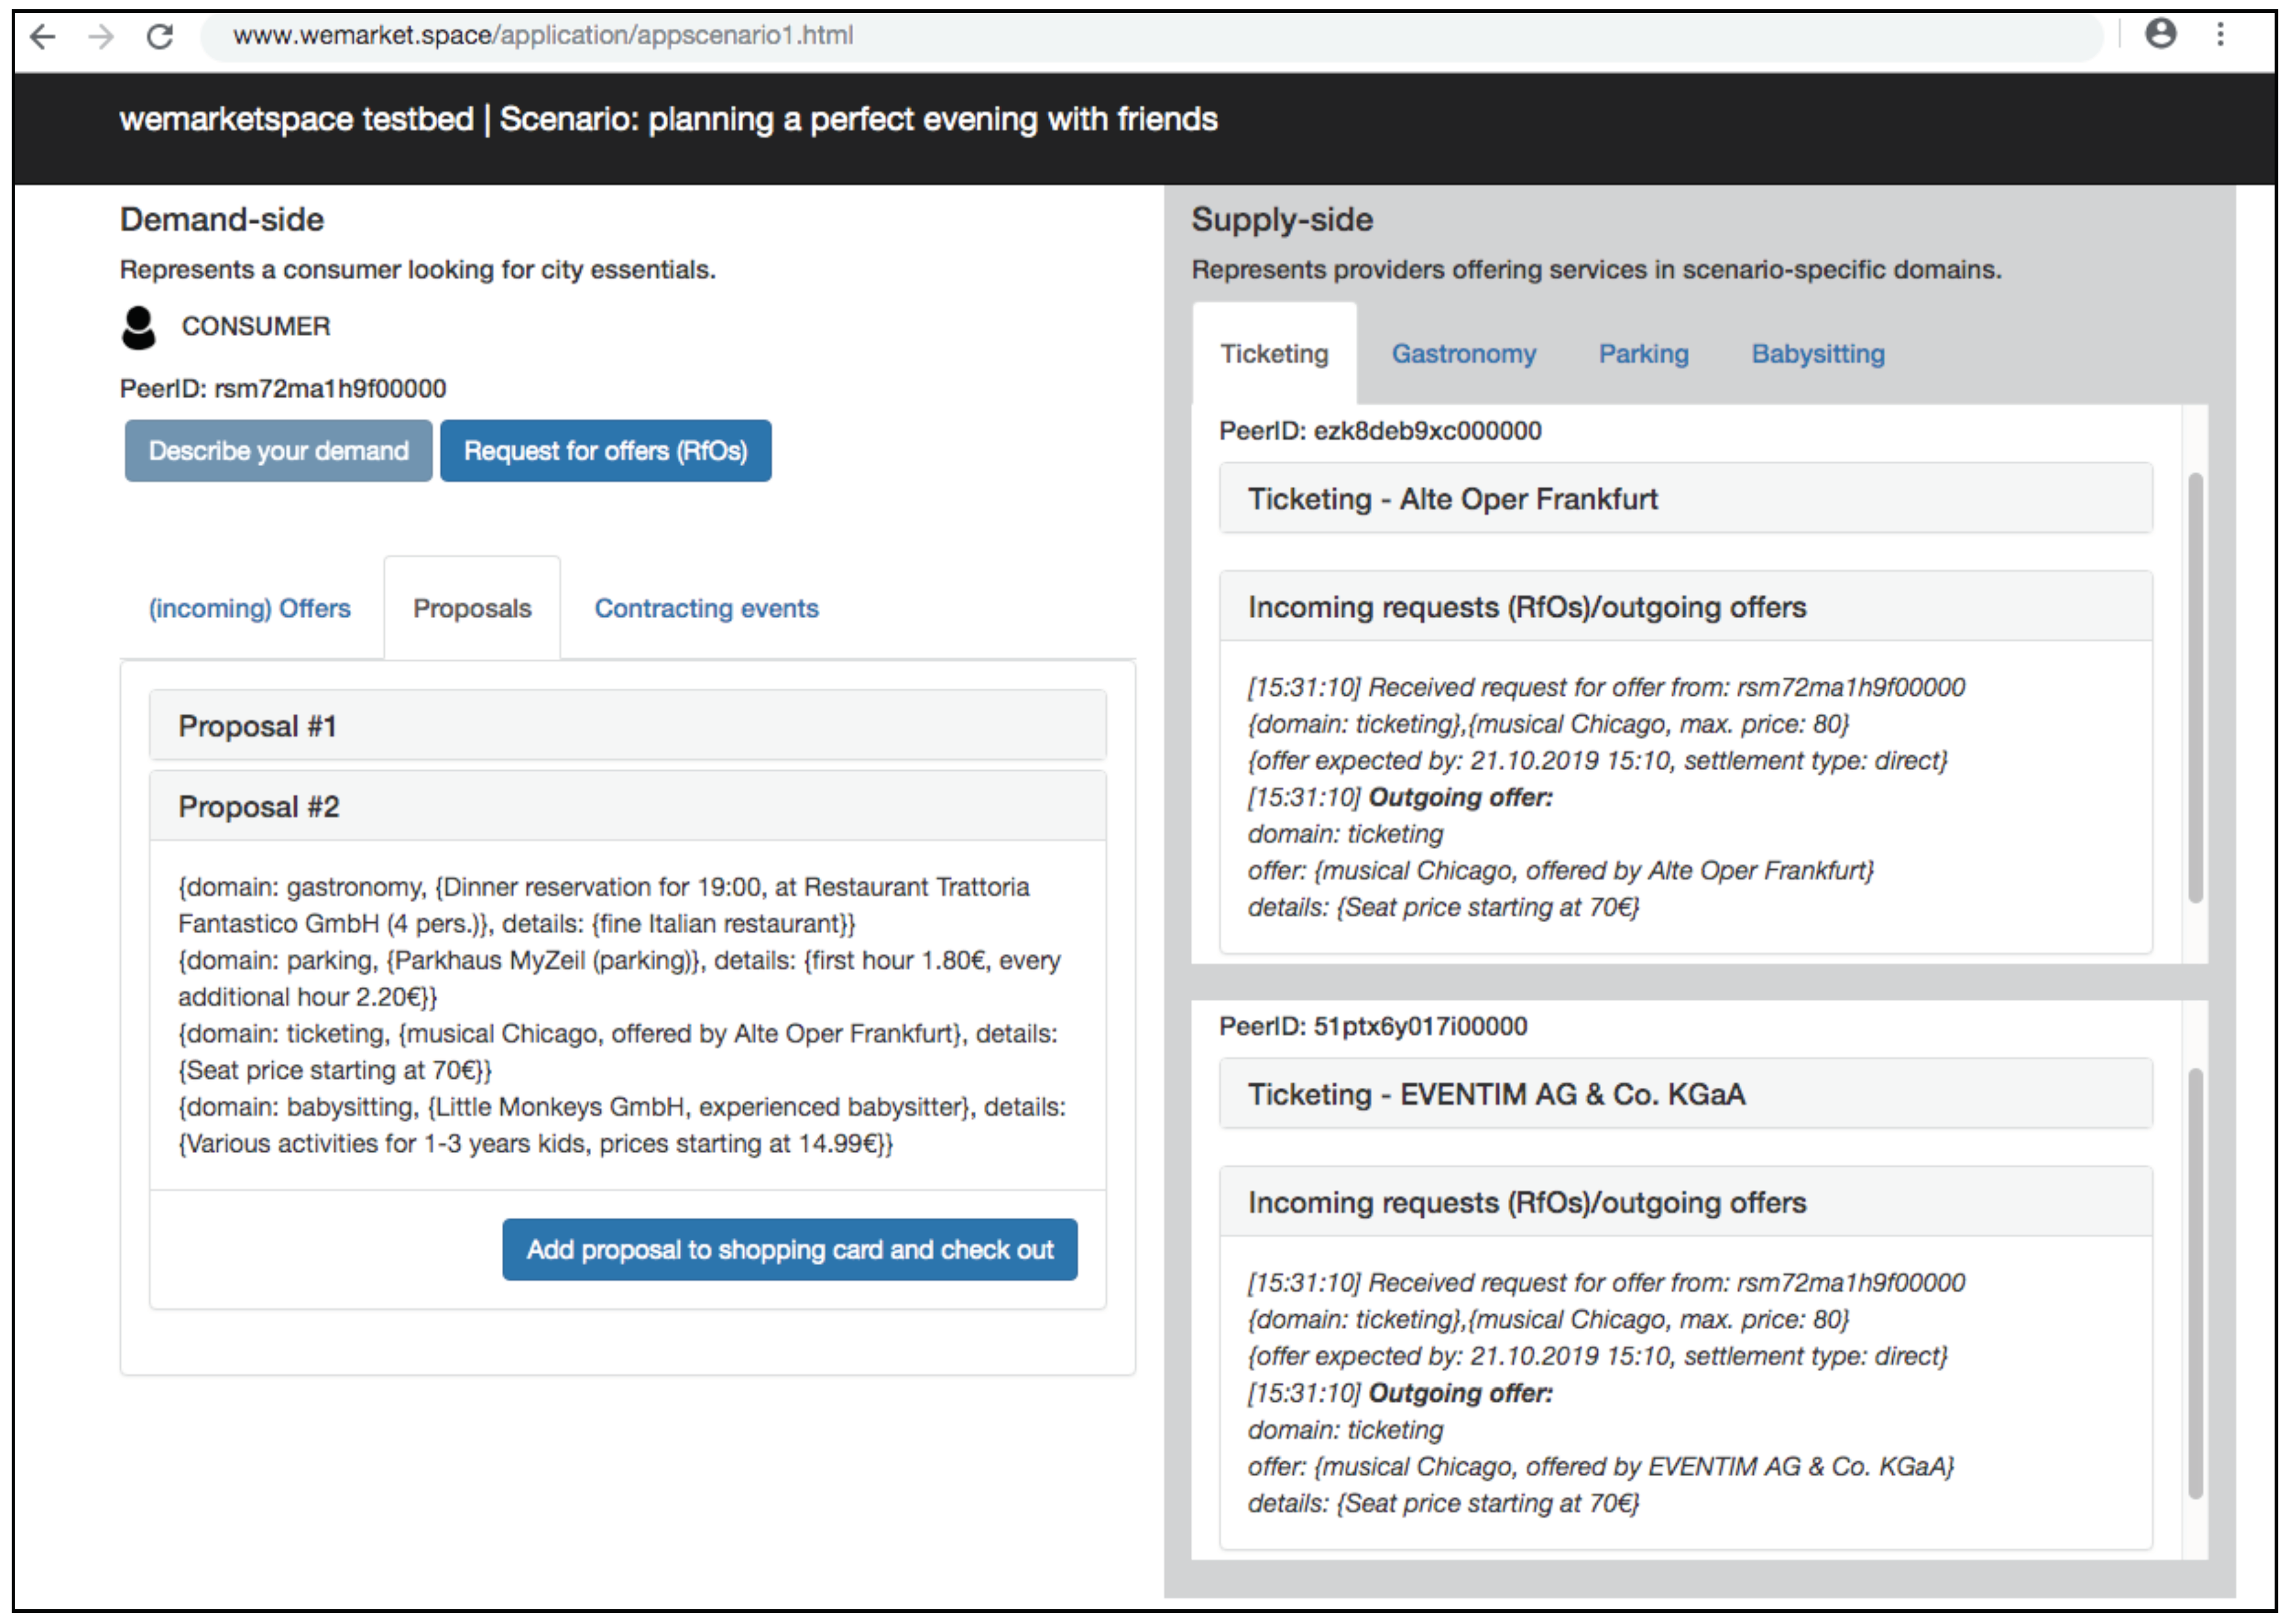Viewport: 2290px width, 1624px height.
Task: Add proposal to shopping card and check out
Action: [x=789, y=1250]
